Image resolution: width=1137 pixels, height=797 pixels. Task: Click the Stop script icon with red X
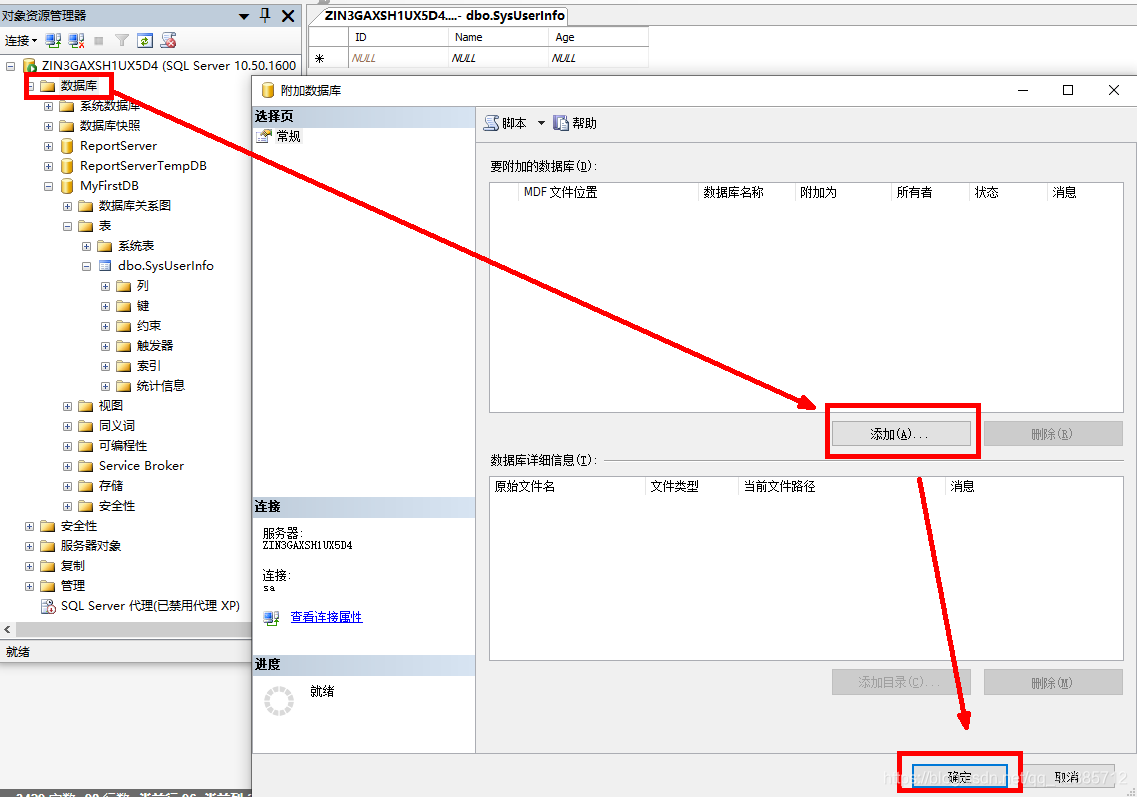[167, 41]
